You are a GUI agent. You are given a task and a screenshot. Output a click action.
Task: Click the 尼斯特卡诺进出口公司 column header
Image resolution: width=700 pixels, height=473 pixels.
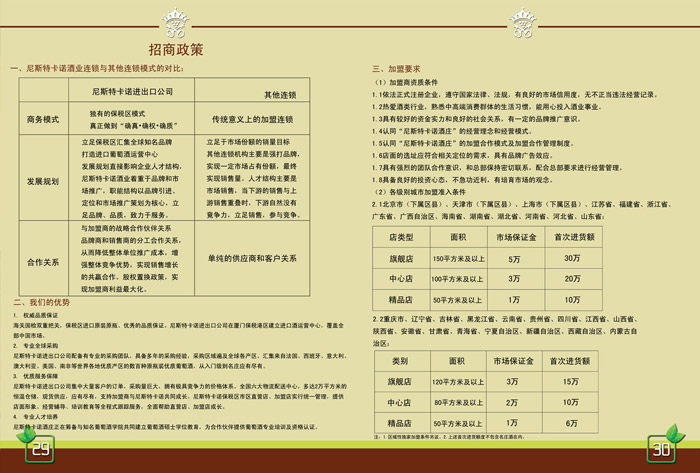[133, 92]
